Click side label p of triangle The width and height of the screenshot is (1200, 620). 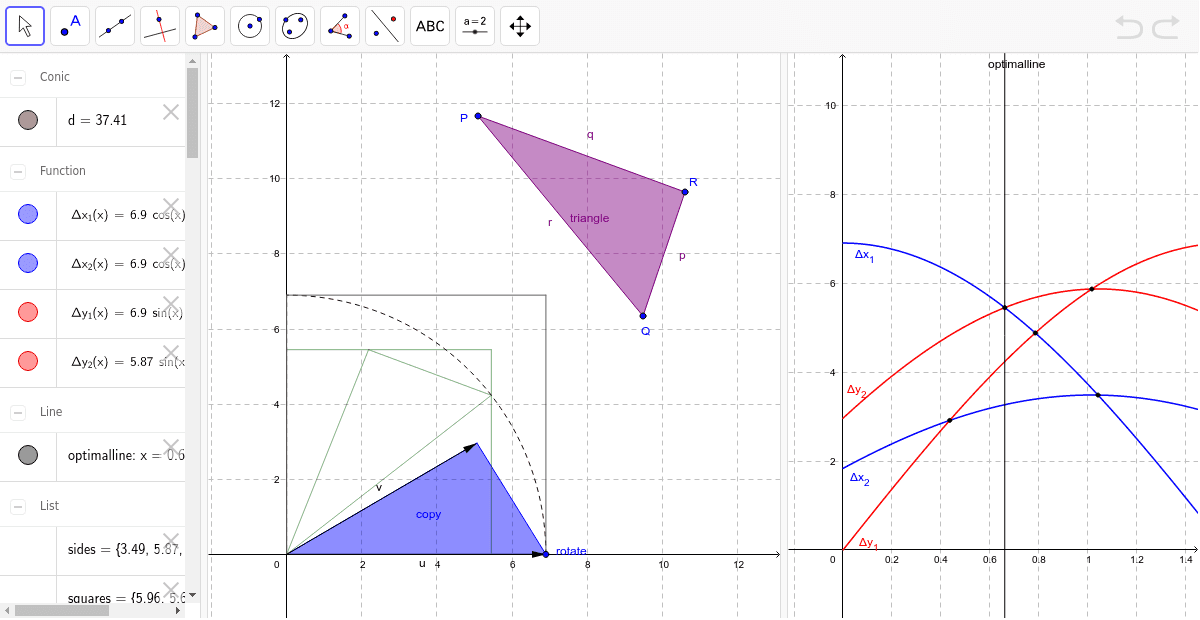point(682,256)
